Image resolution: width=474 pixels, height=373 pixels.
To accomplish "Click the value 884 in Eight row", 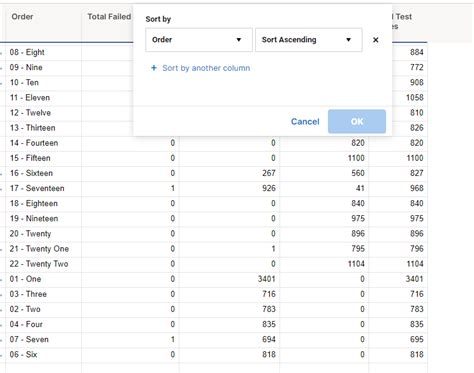I will pos(417,52).
